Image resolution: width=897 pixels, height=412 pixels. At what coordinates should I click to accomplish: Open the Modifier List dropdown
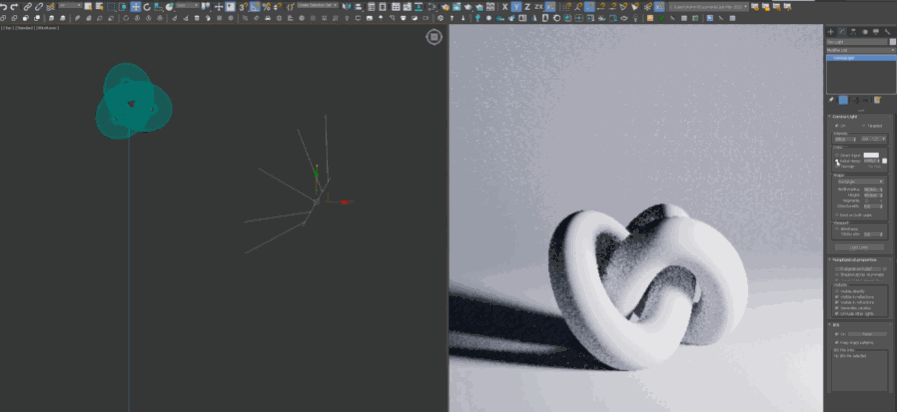tap(861, 50)
